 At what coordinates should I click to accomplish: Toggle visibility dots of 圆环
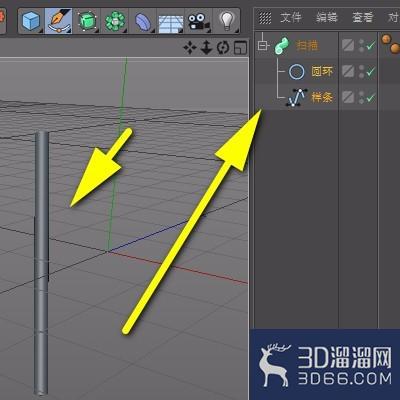coord(361,72)
